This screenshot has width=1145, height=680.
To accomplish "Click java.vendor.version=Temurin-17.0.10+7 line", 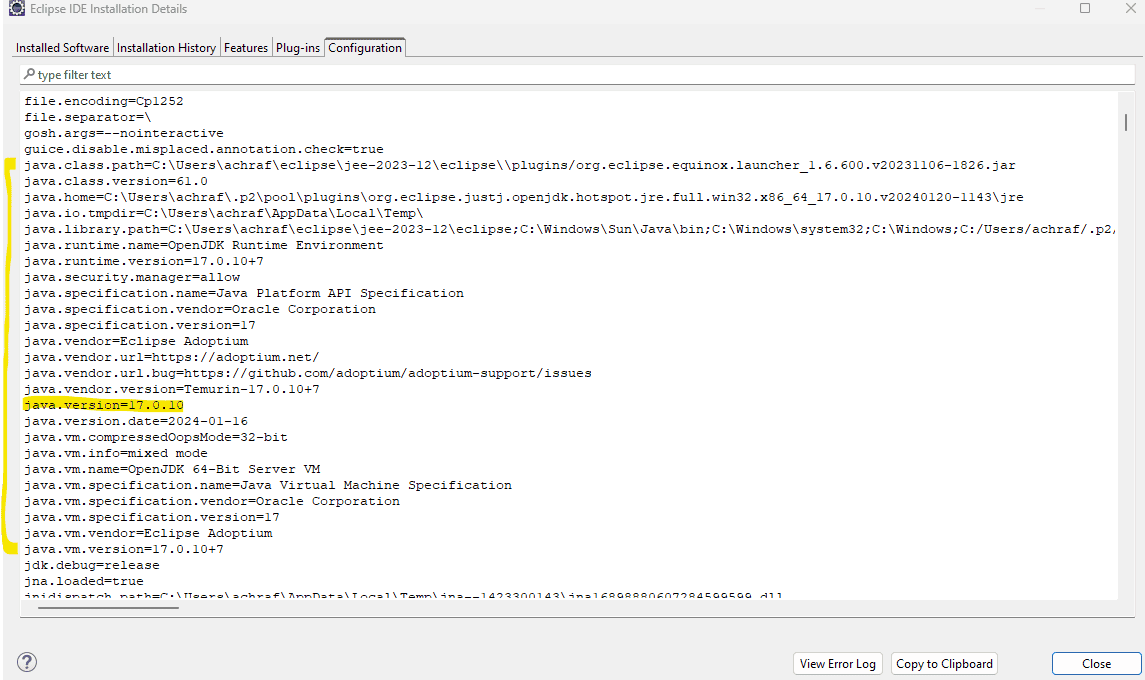I will (172, 390).
